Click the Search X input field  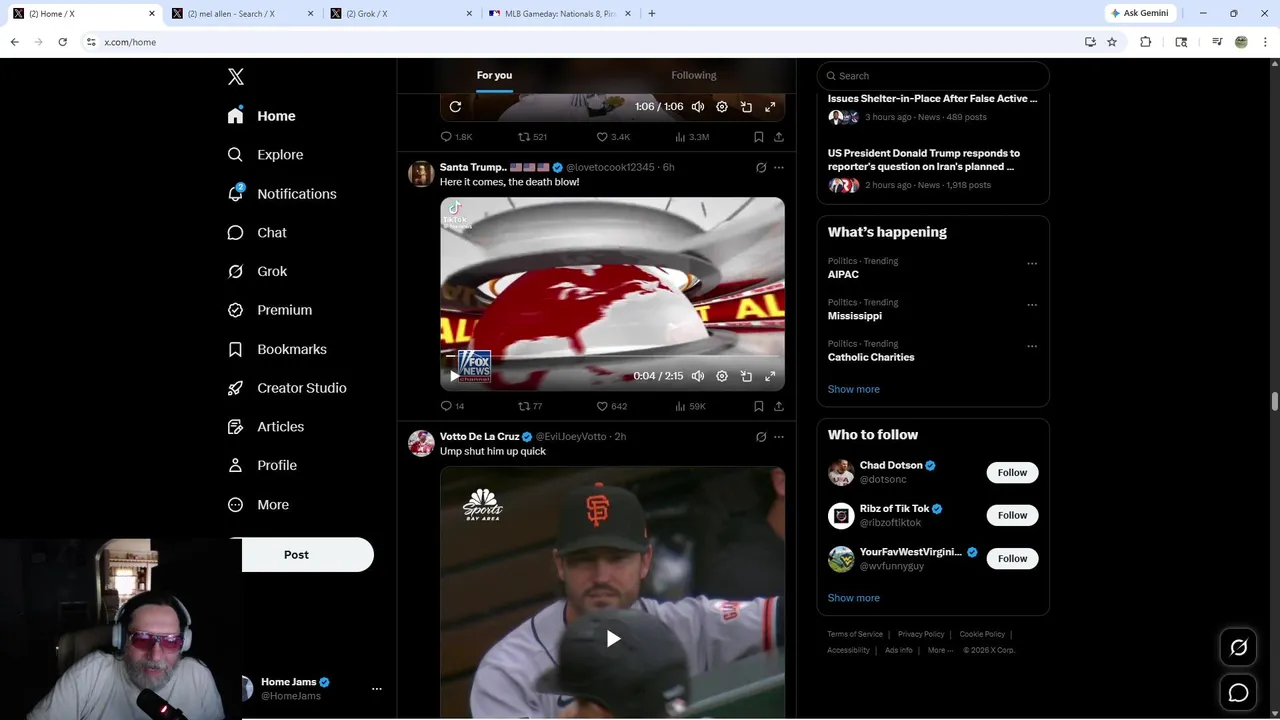click(933, 76)
